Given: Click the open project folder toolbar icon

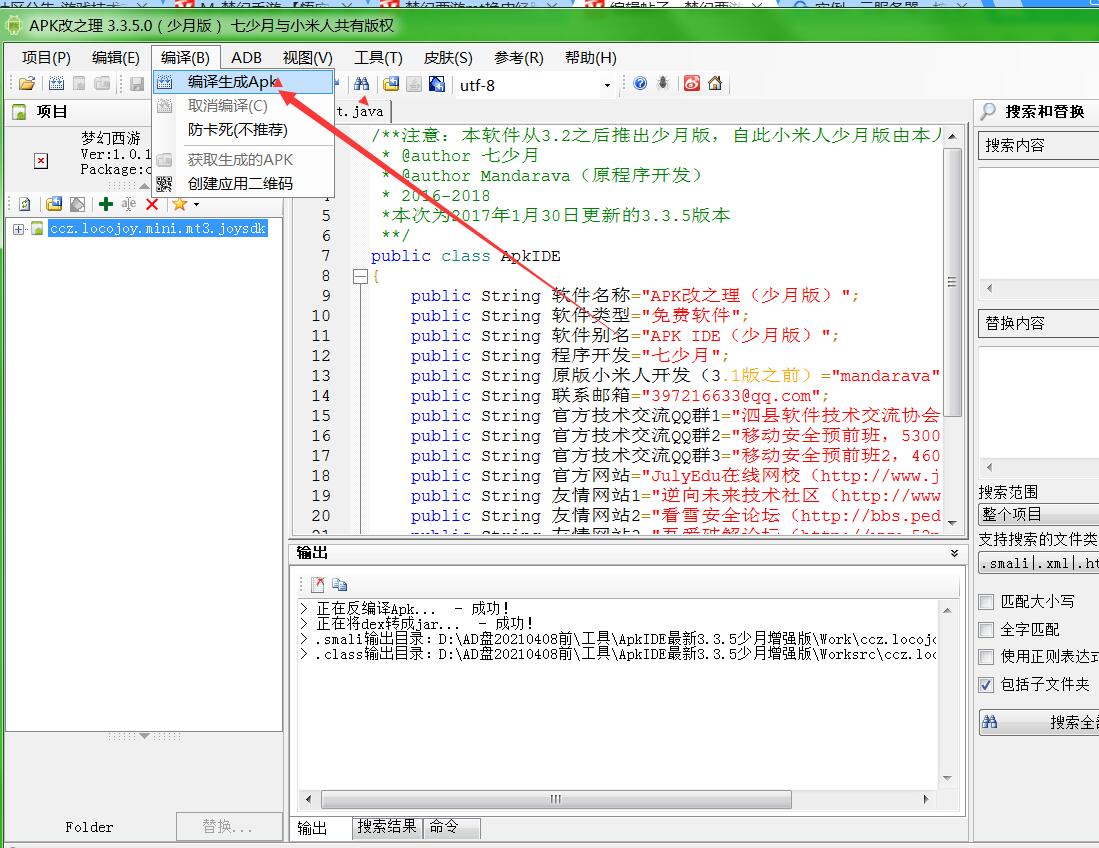Looking at the screenshot, I should click(x=27, y=84).
